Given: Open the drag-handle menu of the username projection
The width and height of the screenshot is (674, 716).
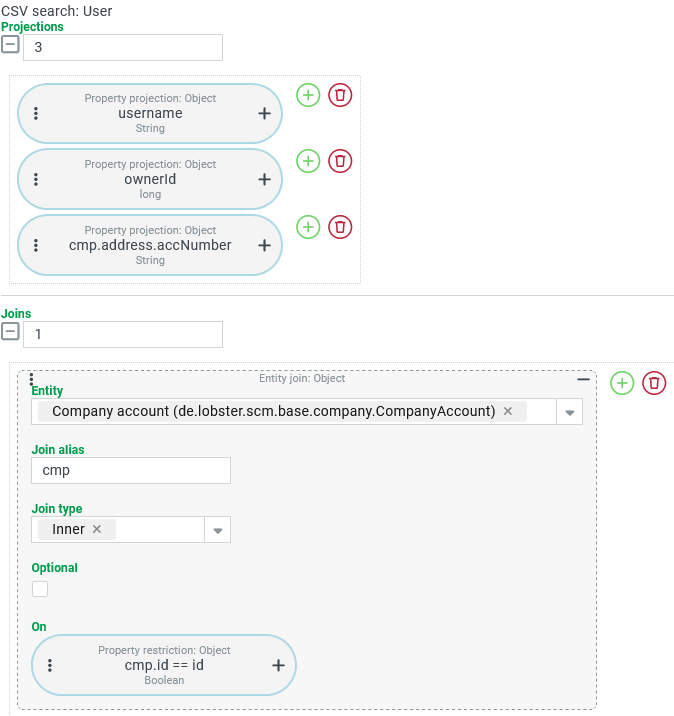Looking at the screenshot, I should pos(36,114).
